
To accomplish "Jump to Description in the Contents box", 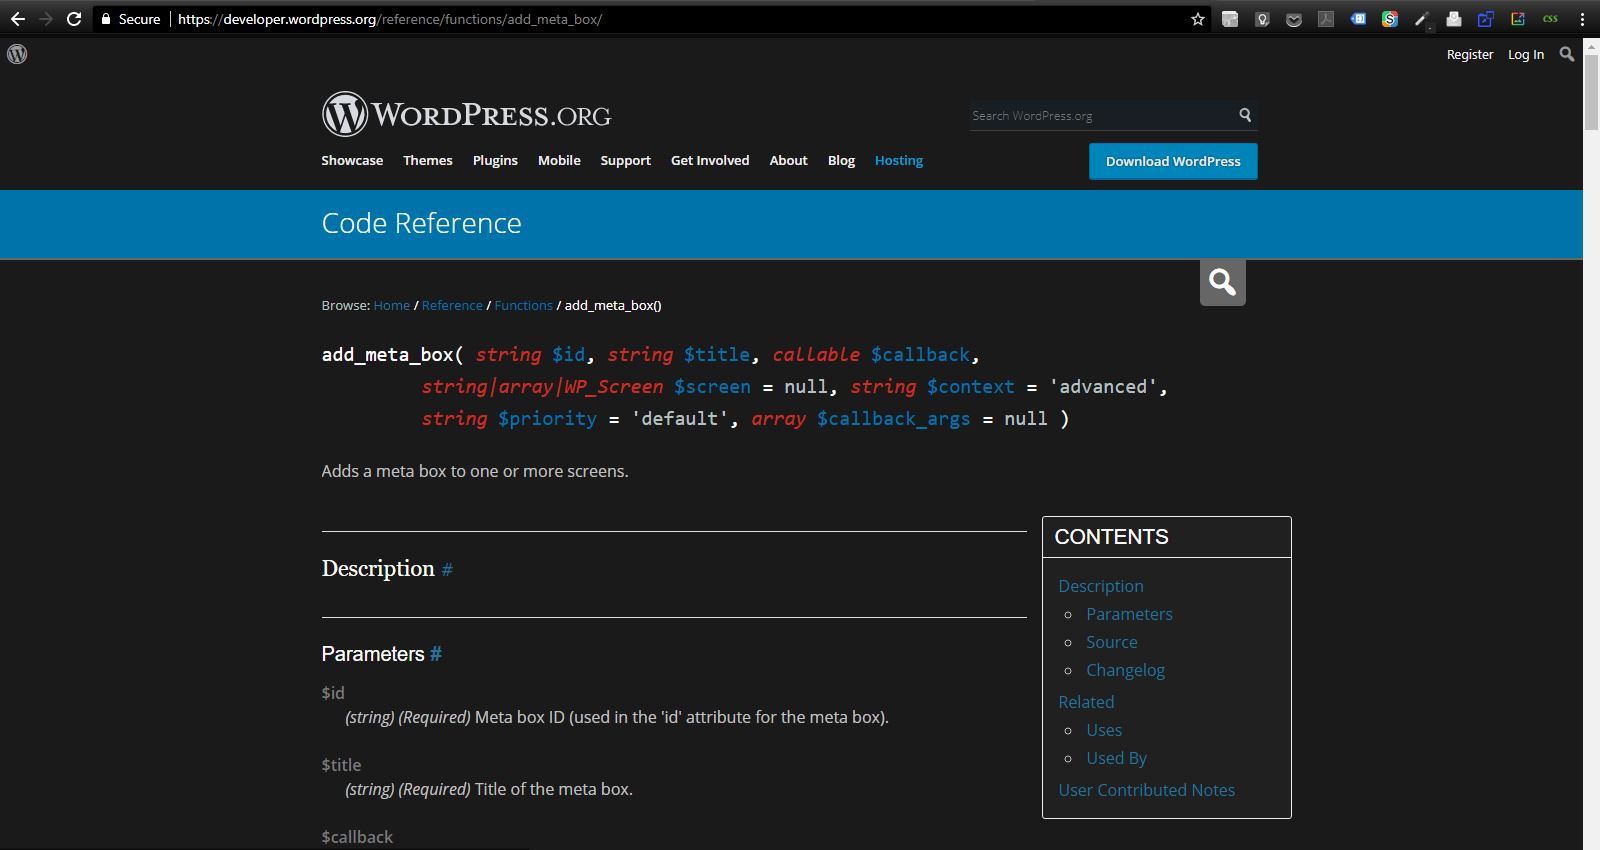I will tap(1101, 586).
